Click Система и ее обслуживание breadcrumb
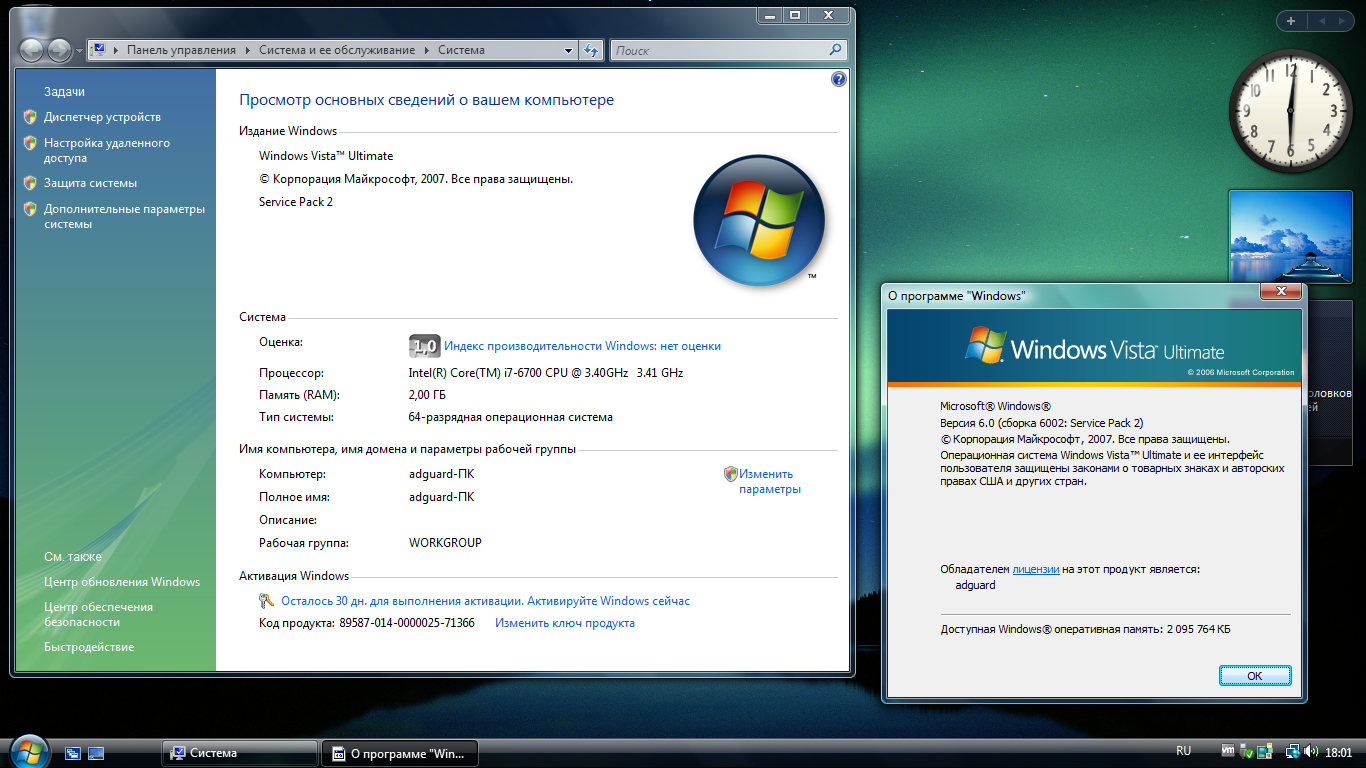This screenshot has width=1366, height=768. (336, 50)
